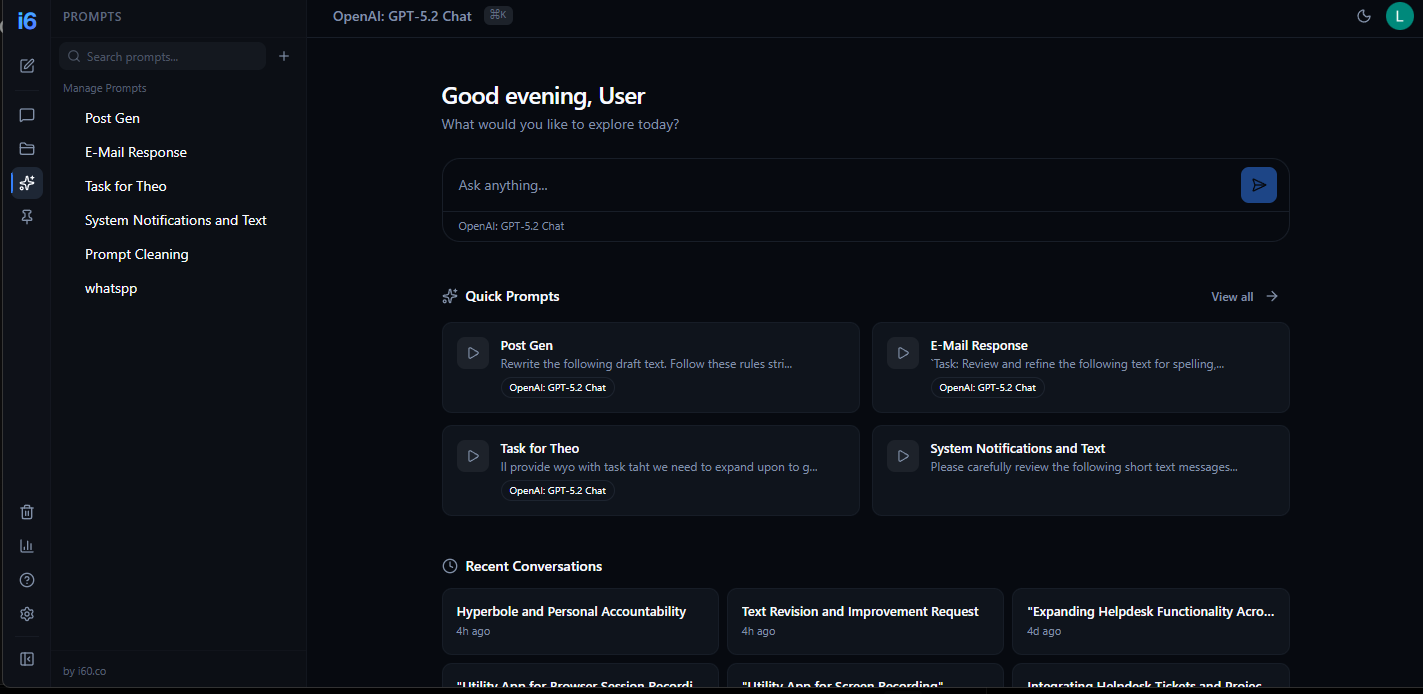Select the Prompt Cleaning entry in the sidebar
Viewport: 1423px width, 694px height.
[x=136, y=253]
